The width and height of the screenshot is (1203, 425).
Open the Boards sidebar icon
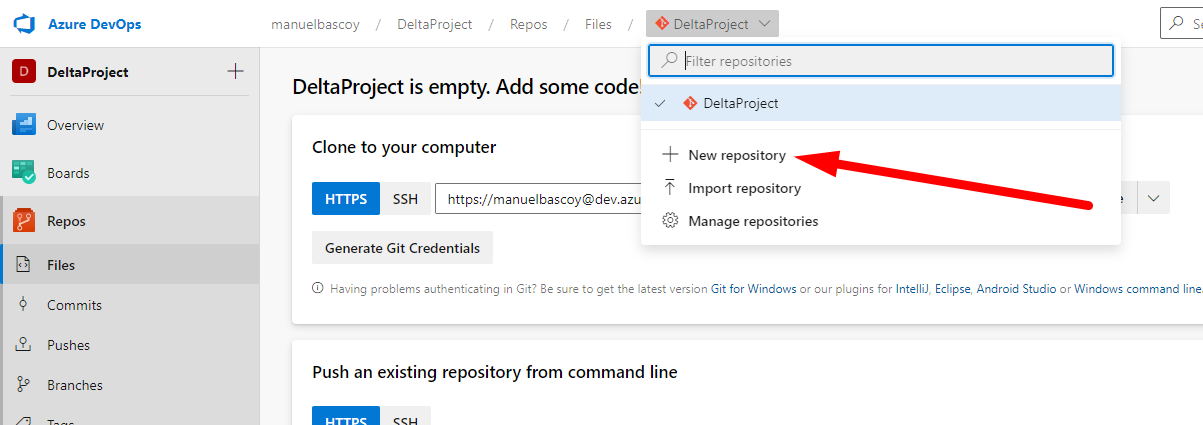[x=24, y=173]
